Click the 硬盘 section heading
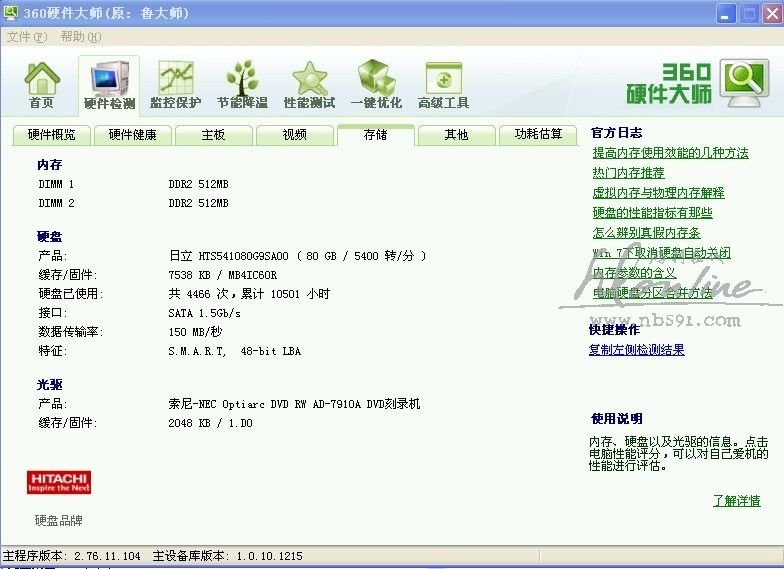The image size is (784, 569). pos(50,236)
